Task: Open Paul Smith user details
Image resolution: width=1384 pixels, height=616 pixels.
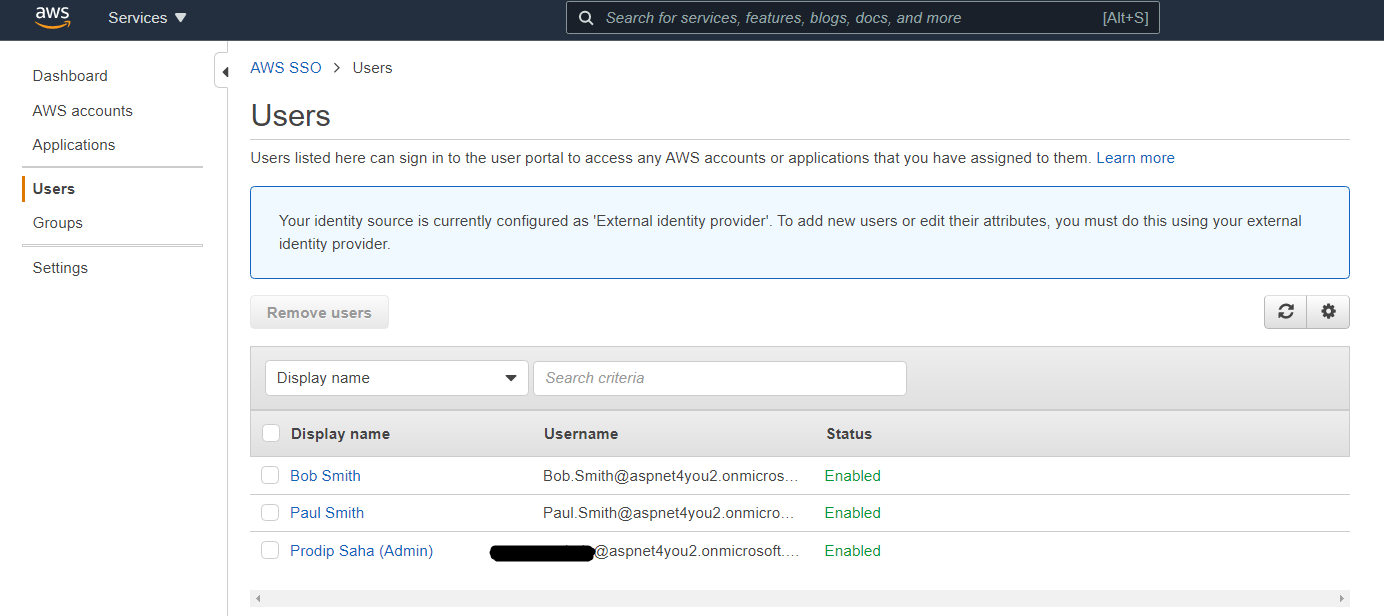Action: (x=327, y=513)
